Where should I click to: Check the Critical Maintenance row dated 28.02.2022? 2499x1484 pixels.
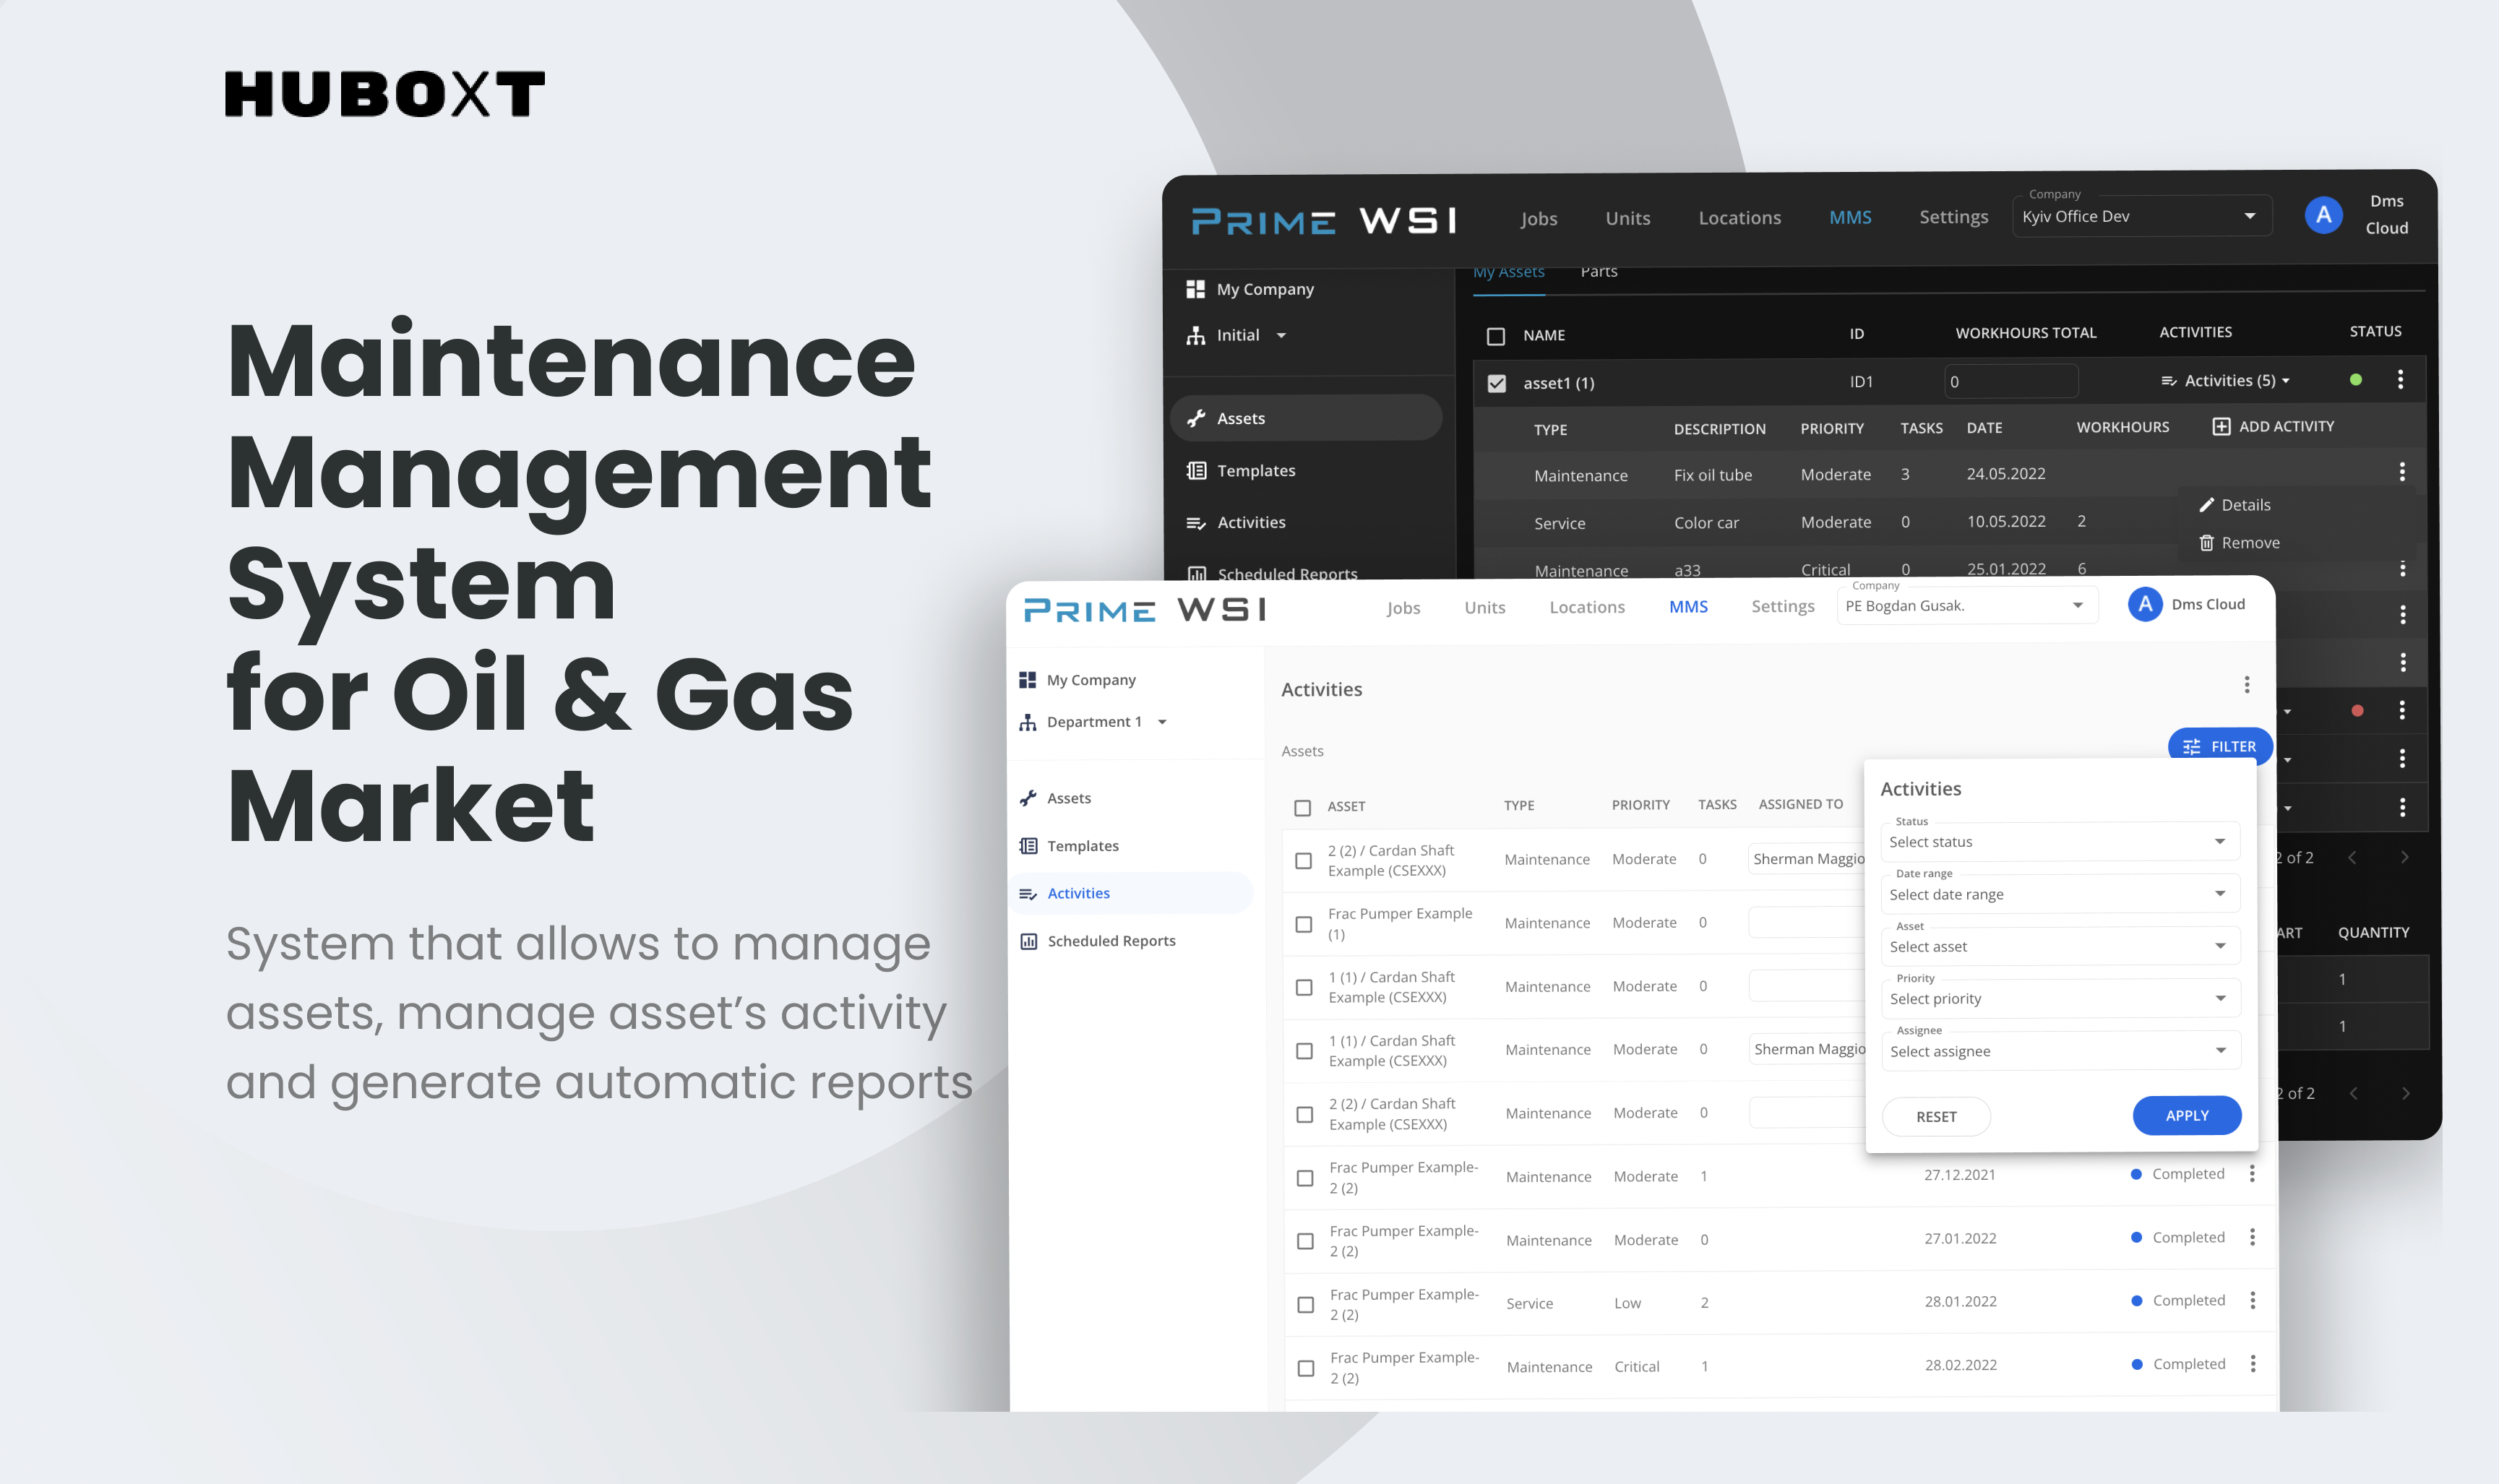[1306, 1368]
